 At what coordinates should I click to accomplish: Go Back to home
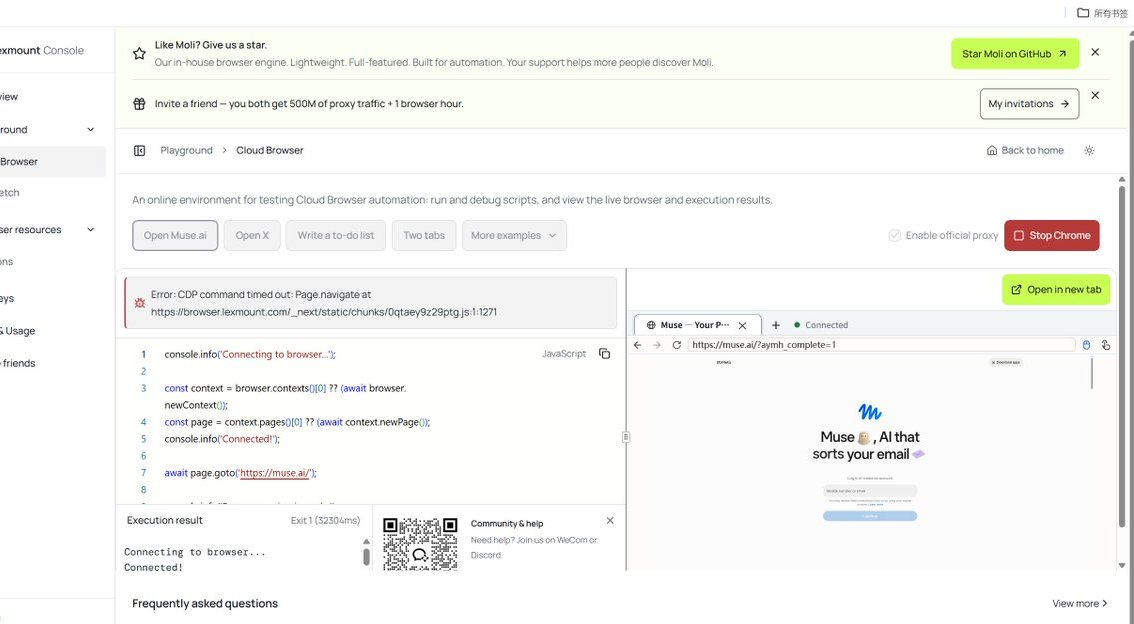click(x=1025, y=150)
